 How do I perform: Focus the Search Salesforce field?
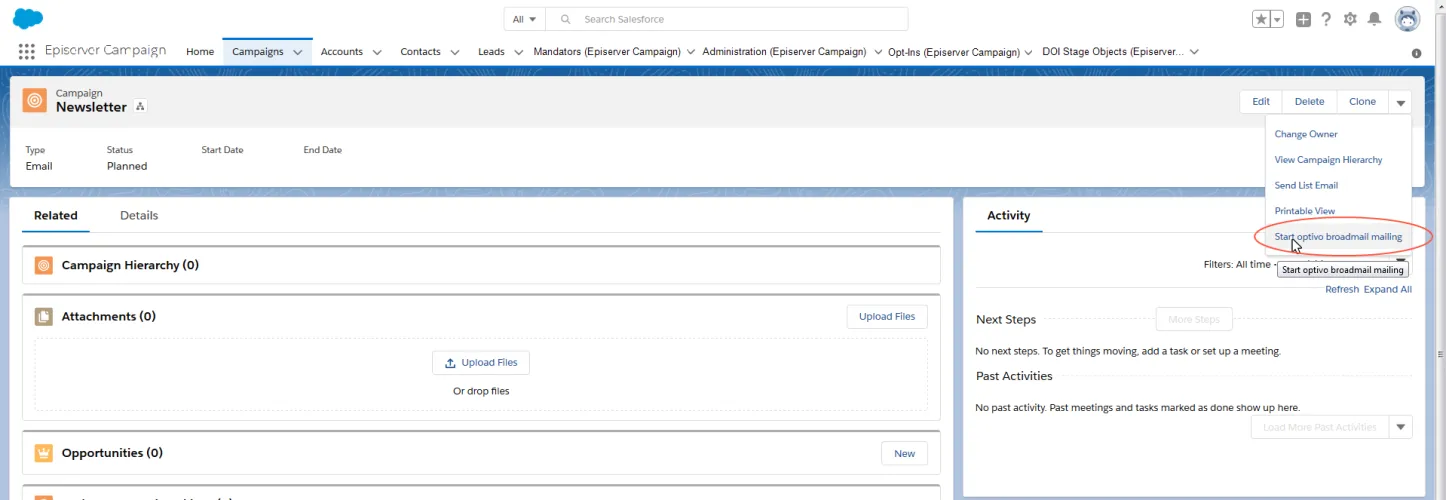click(x=727, y=19)
